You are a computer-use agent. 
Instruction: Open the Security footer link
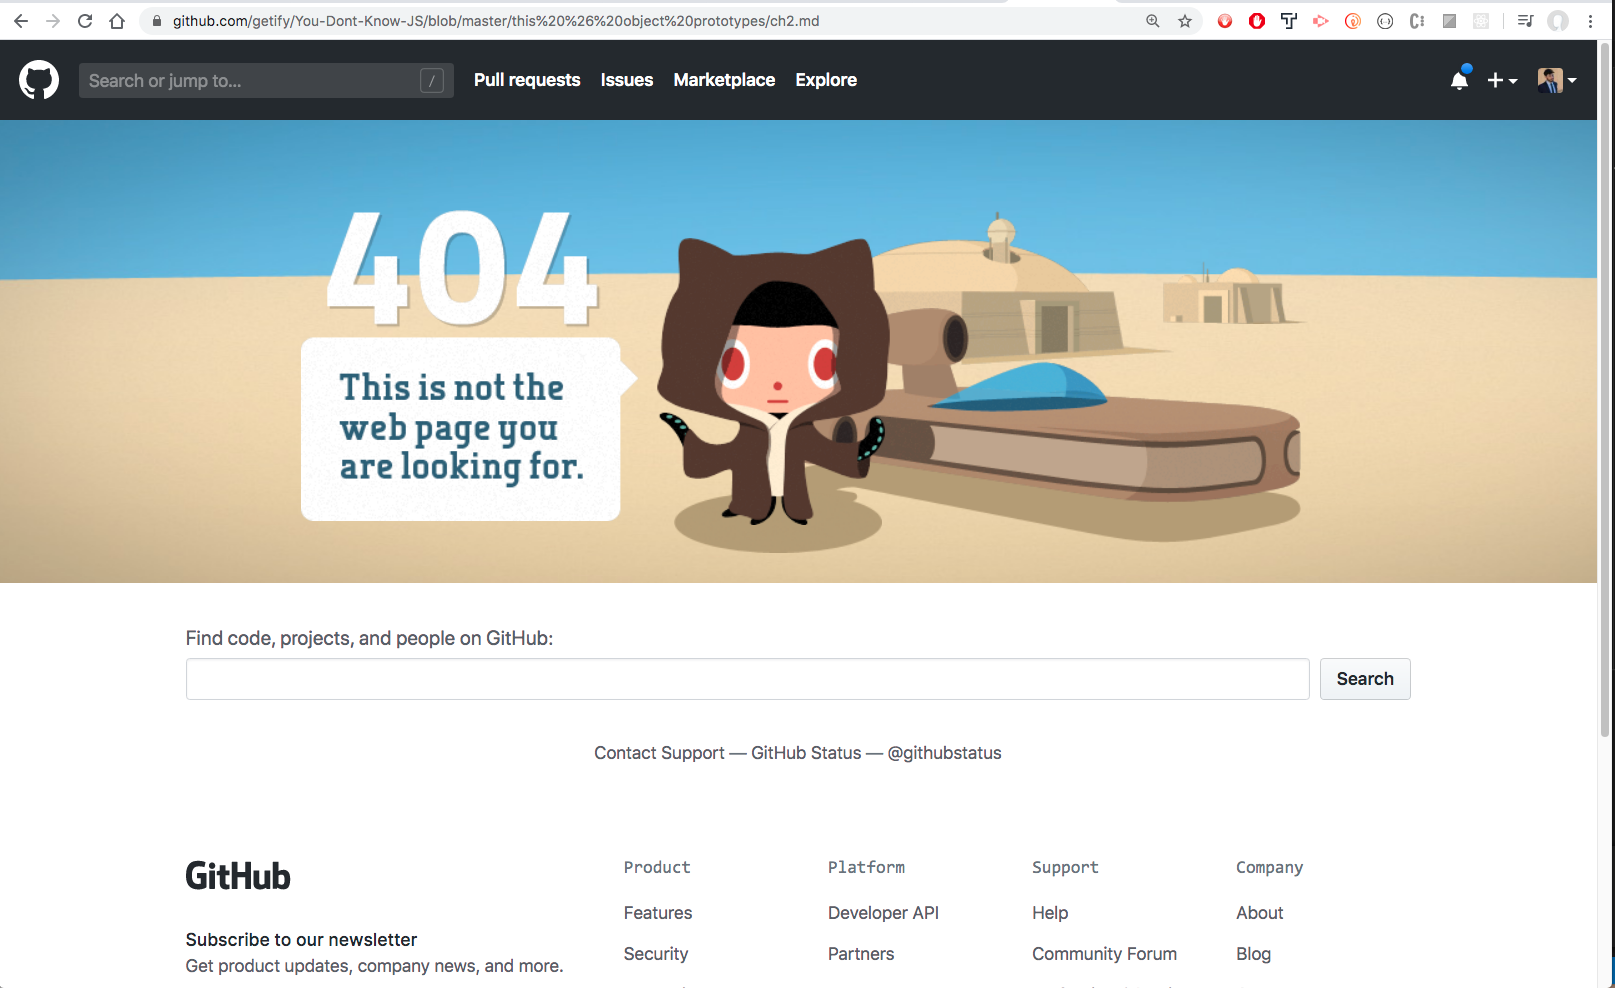[x=656, y=954]
